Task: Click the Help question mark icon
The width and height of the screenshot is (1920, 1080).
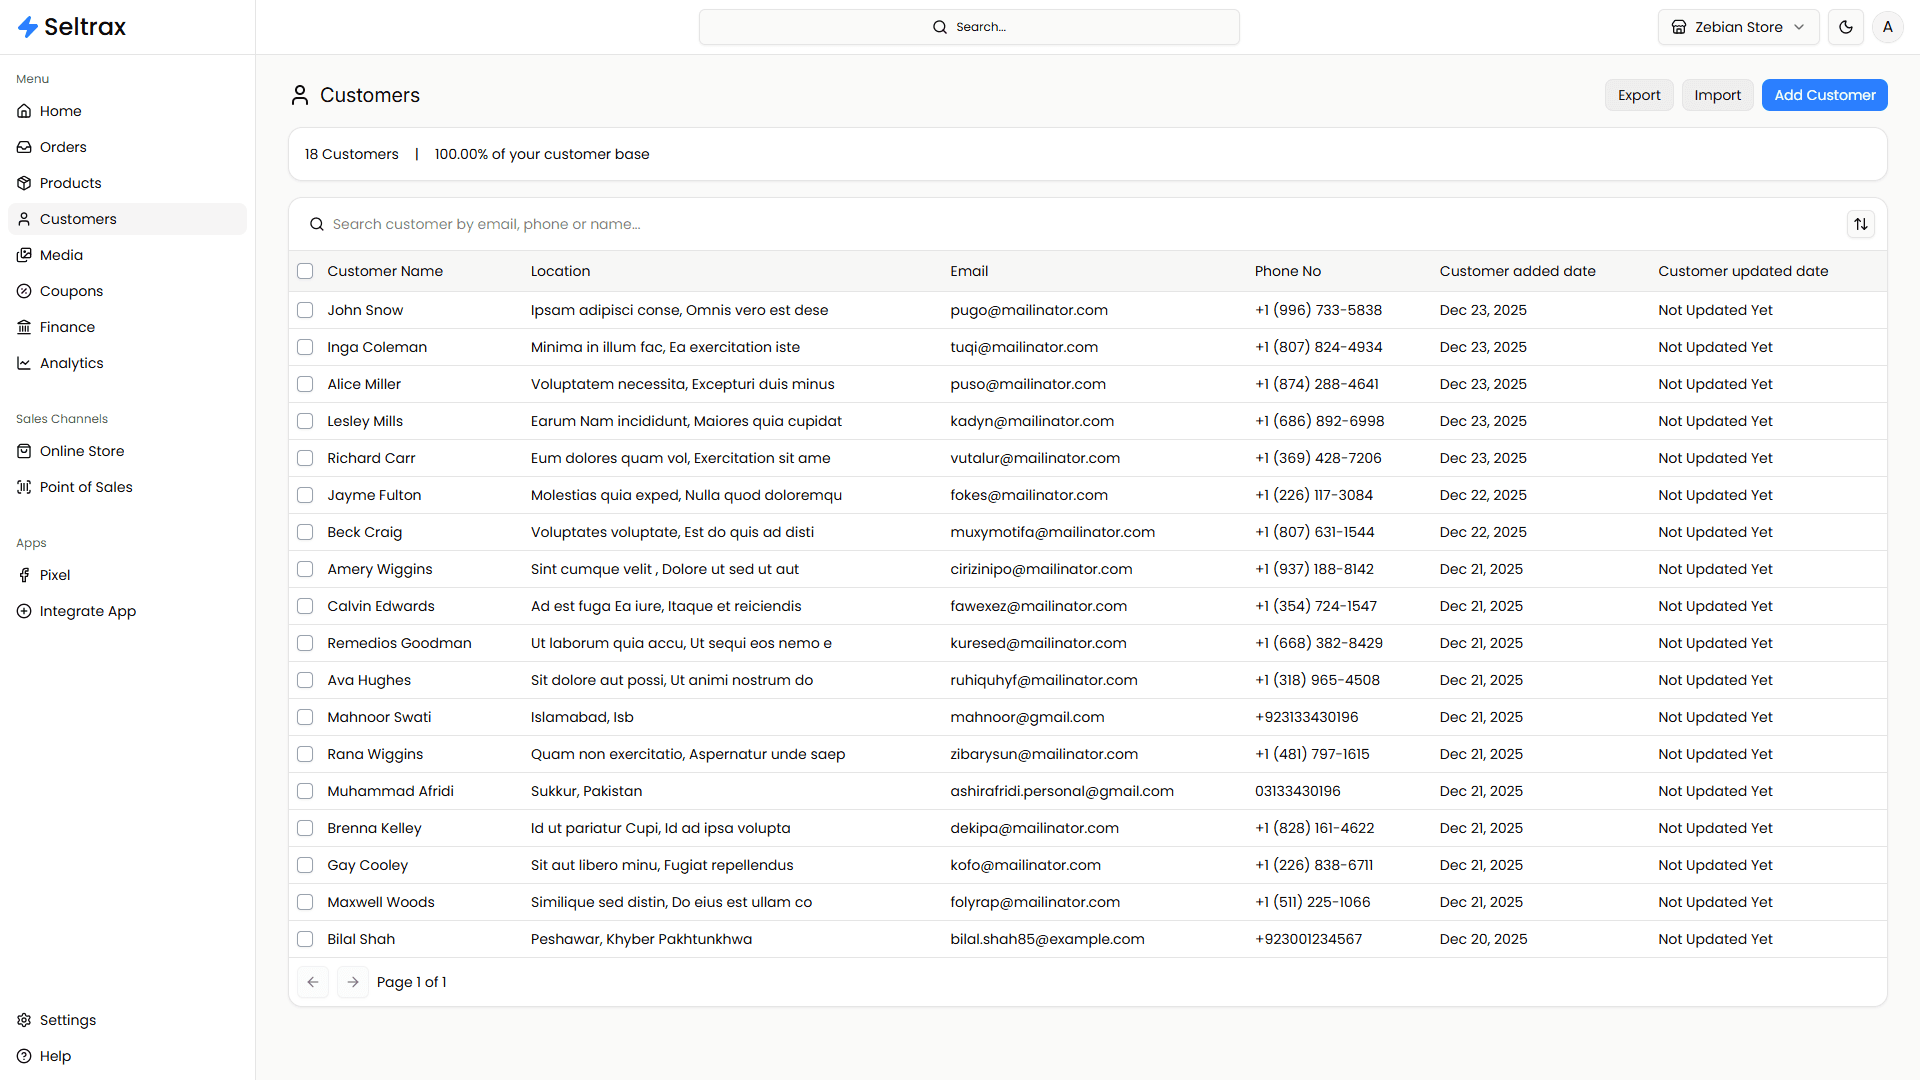Action: [24, 1056]
